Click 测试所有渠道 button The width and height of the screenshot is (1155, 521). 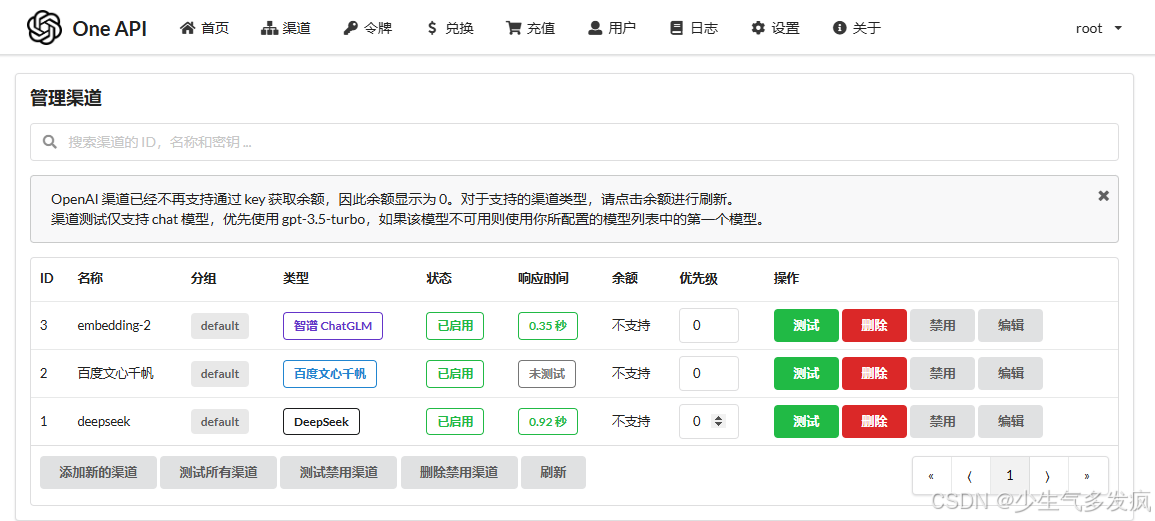218,472
